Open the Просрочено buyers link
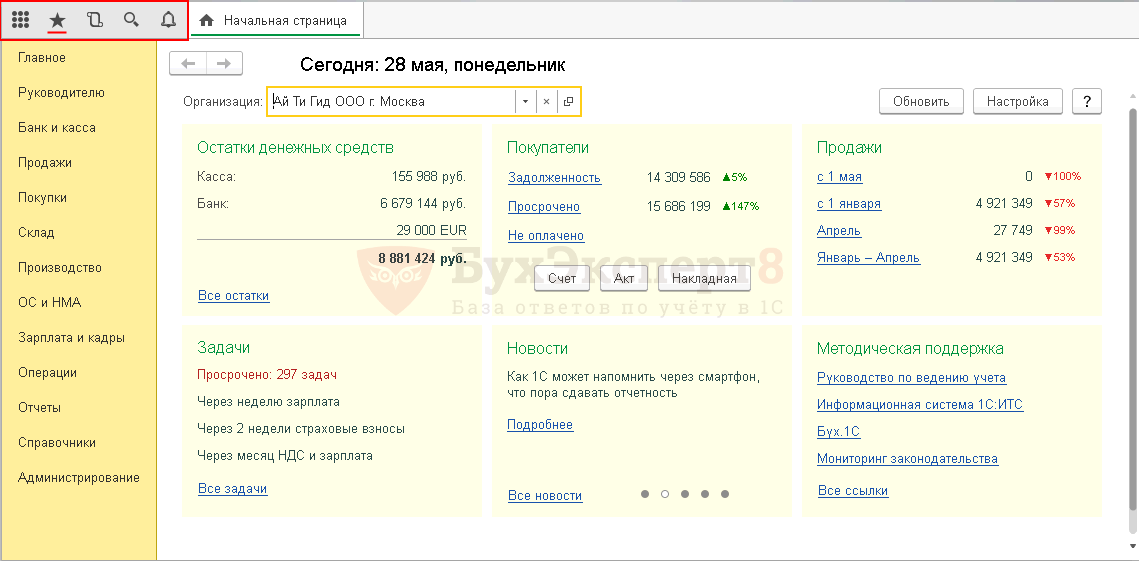The height and width of the screenshot is (561, 1139). 544,207
